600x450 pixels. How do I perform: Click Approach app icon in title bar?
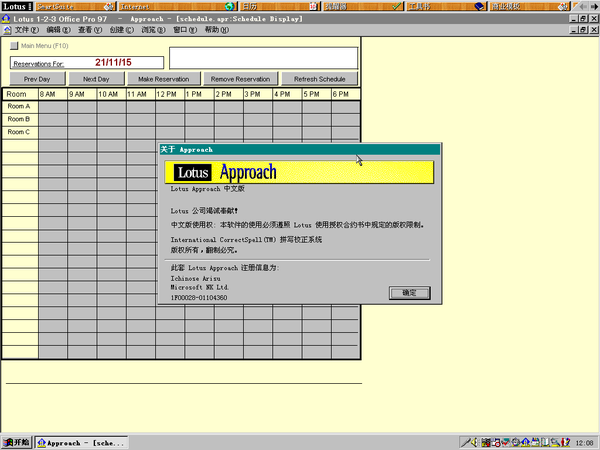(6, 19)
